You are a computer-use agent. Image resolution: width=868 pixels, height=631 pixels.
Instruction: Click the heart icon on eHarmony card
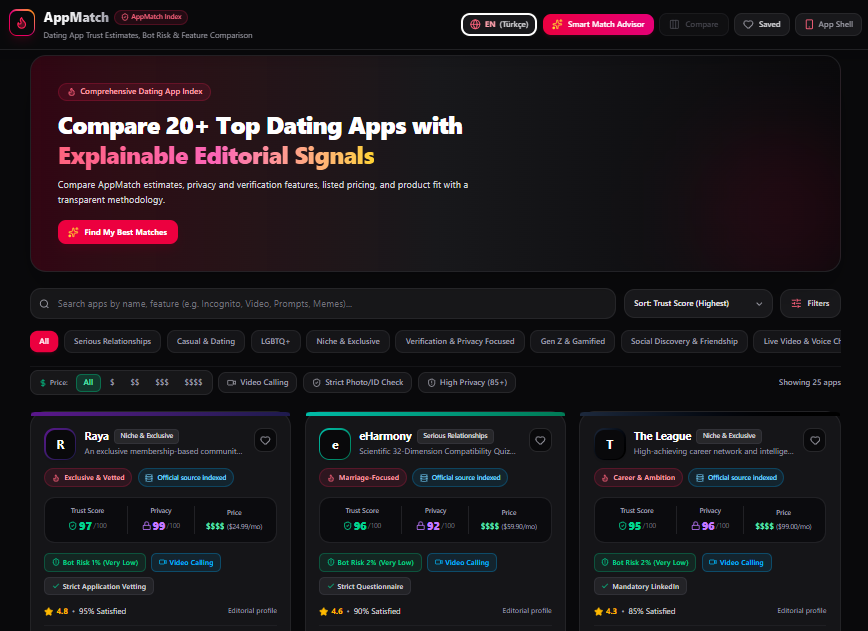(x=540, y=441)
